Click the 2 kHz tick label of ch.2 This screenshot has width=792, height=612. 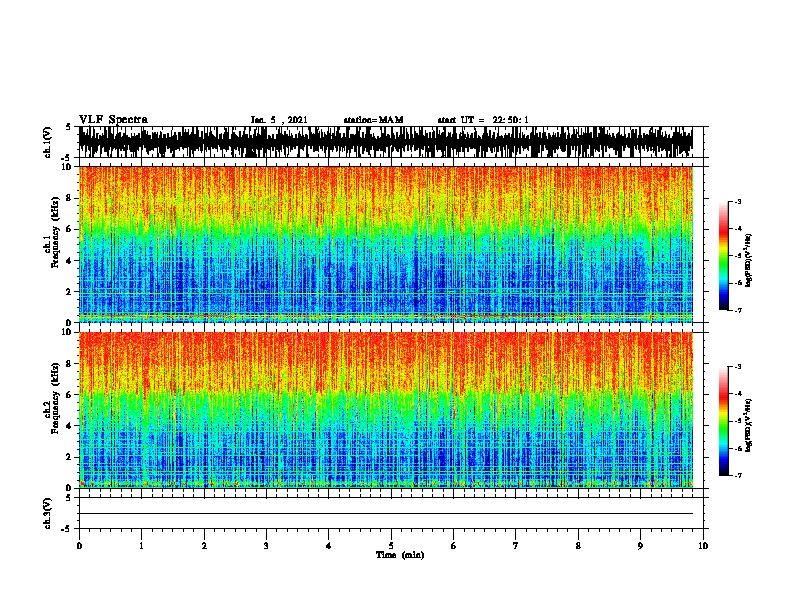tap(70, 457)
